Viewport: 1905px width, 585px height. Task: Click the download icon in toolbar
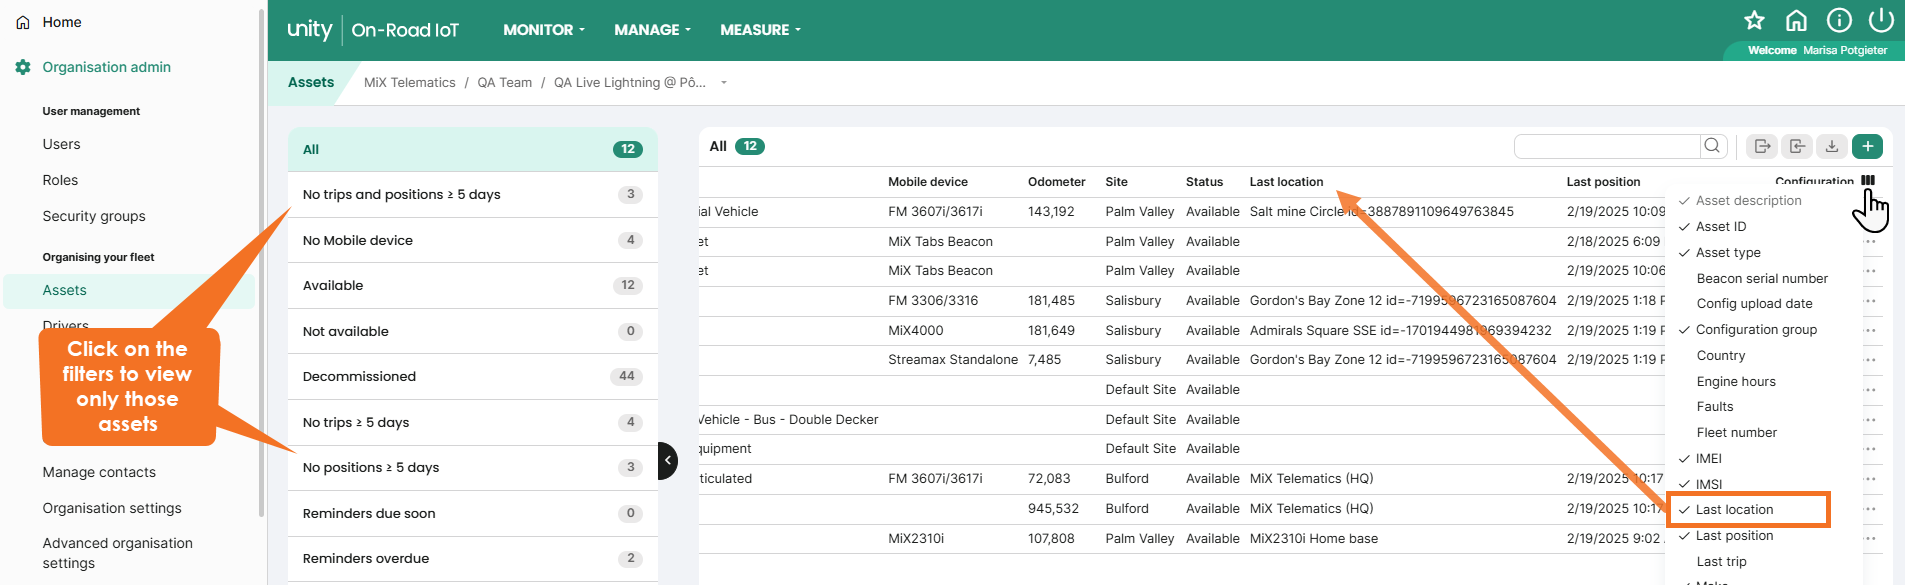click(x=1831, y=146)
